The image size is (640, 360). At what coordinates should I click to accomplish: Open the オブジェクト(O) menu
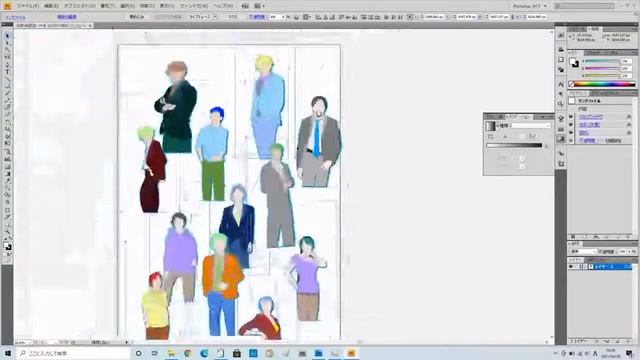tap(80, 6)
